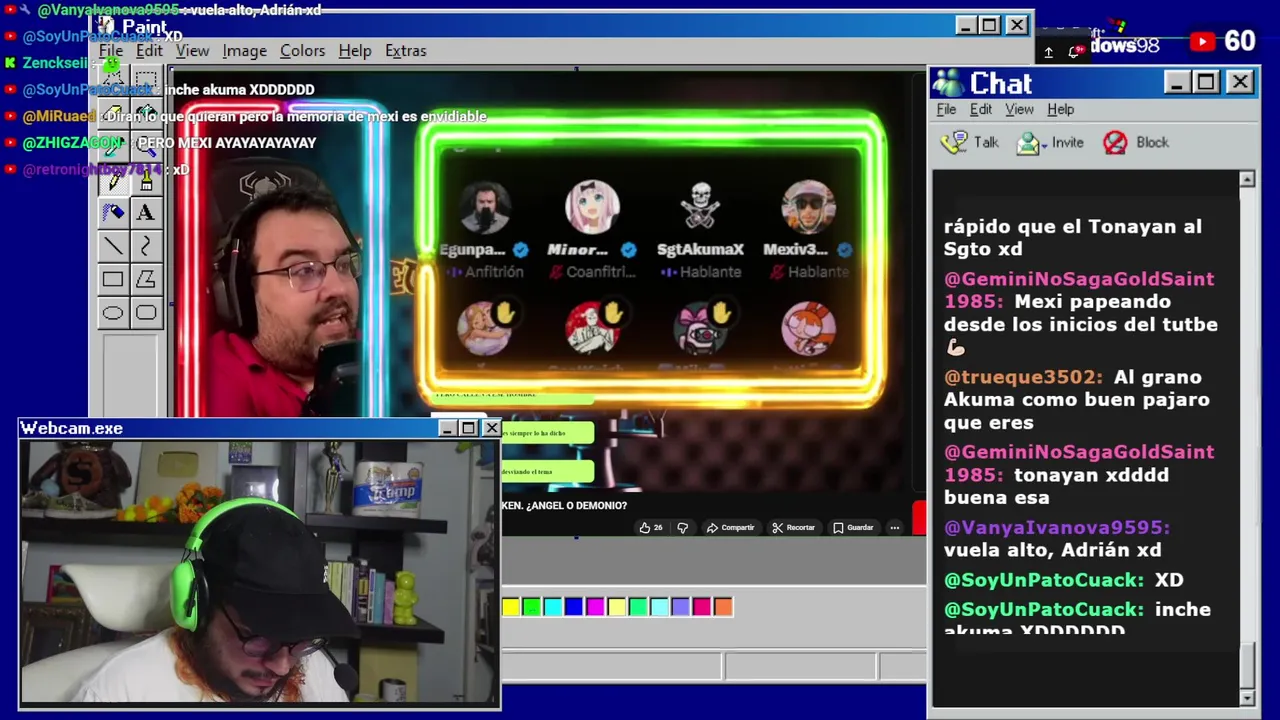This screenshot has width=1280, height=720.
Task: Click the Talk phone icon in Chat
Action: tap(954, 142)
